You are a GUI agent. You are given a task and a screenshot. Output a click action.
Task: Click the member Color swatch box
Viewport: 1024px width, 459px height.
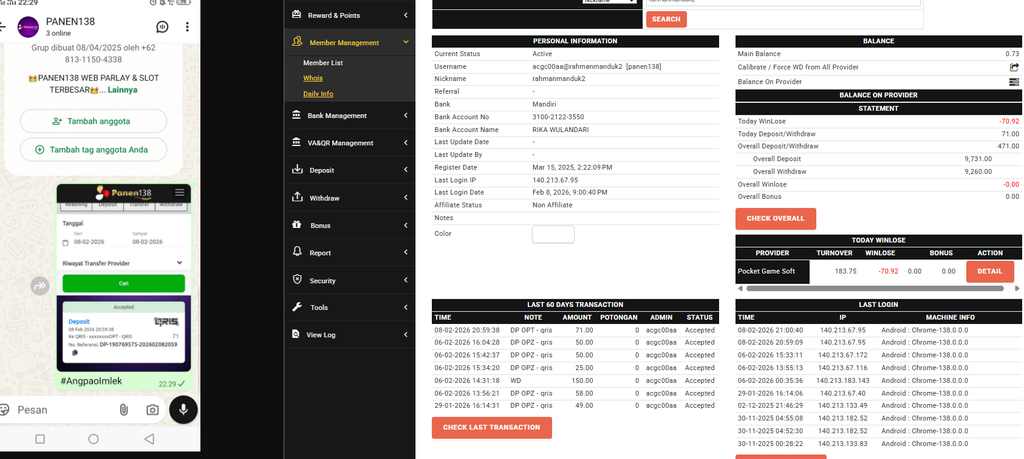[x=553, y=234]
